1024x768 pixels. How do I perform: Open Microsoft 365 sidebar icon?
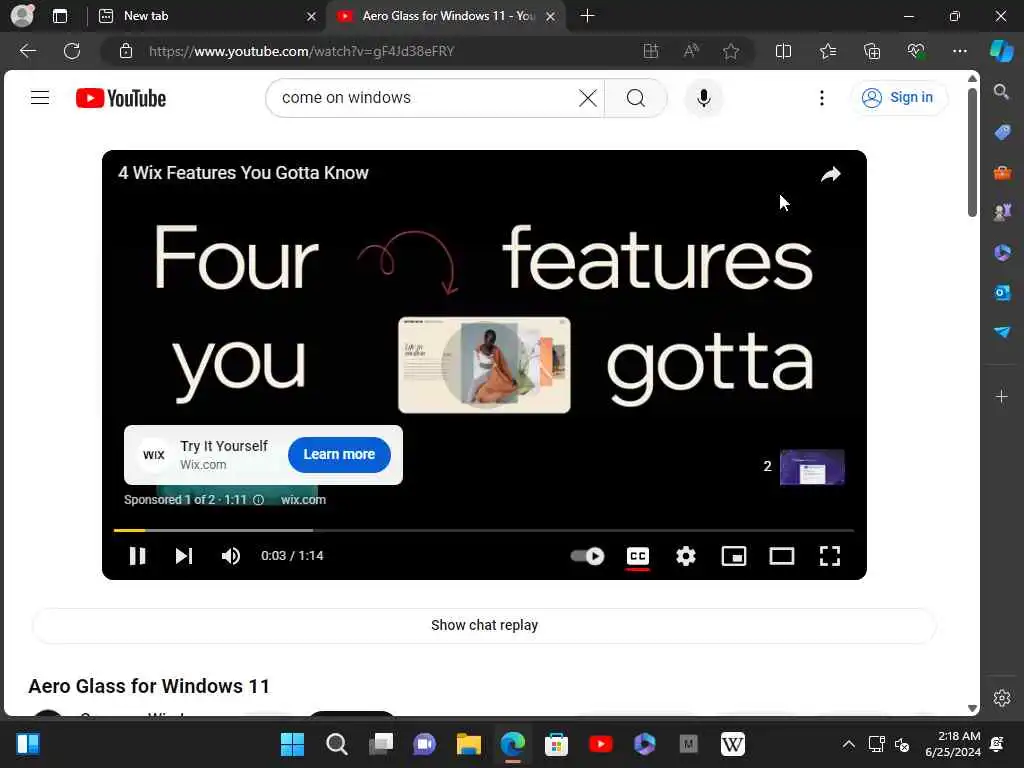[1002, 253]
